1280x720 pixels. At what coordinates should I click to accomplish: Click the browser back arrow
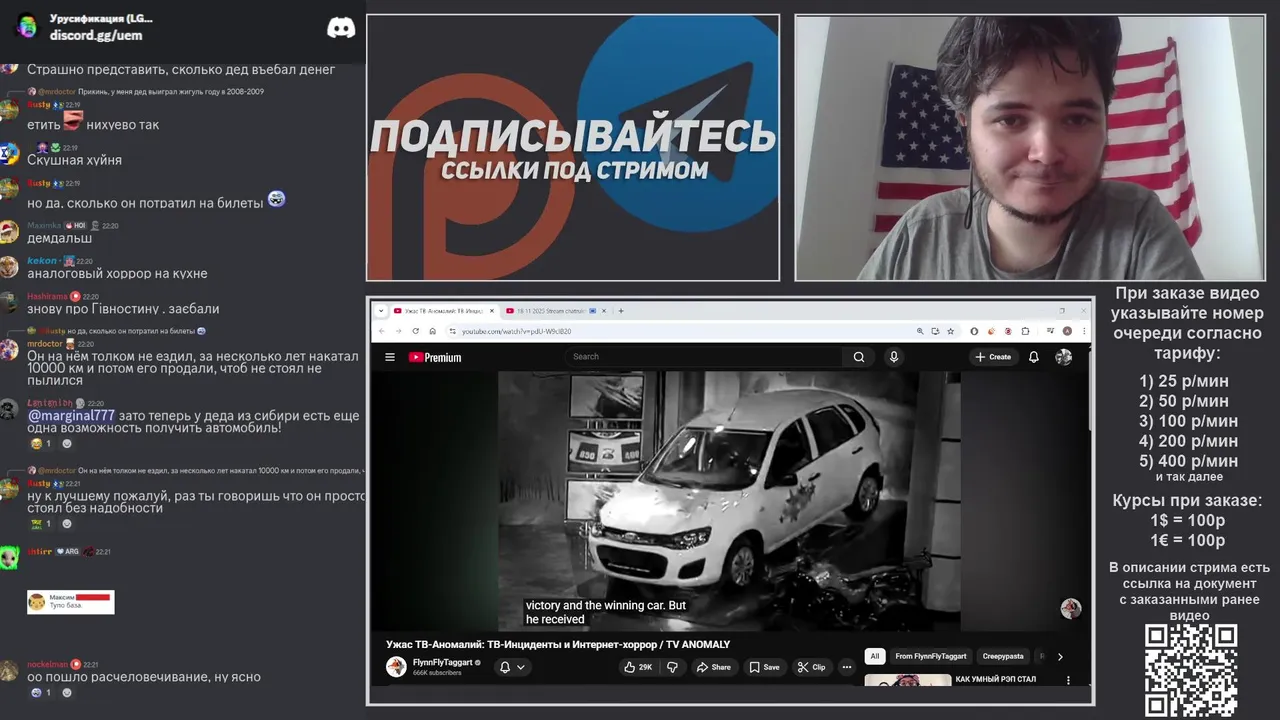[381, 331]
